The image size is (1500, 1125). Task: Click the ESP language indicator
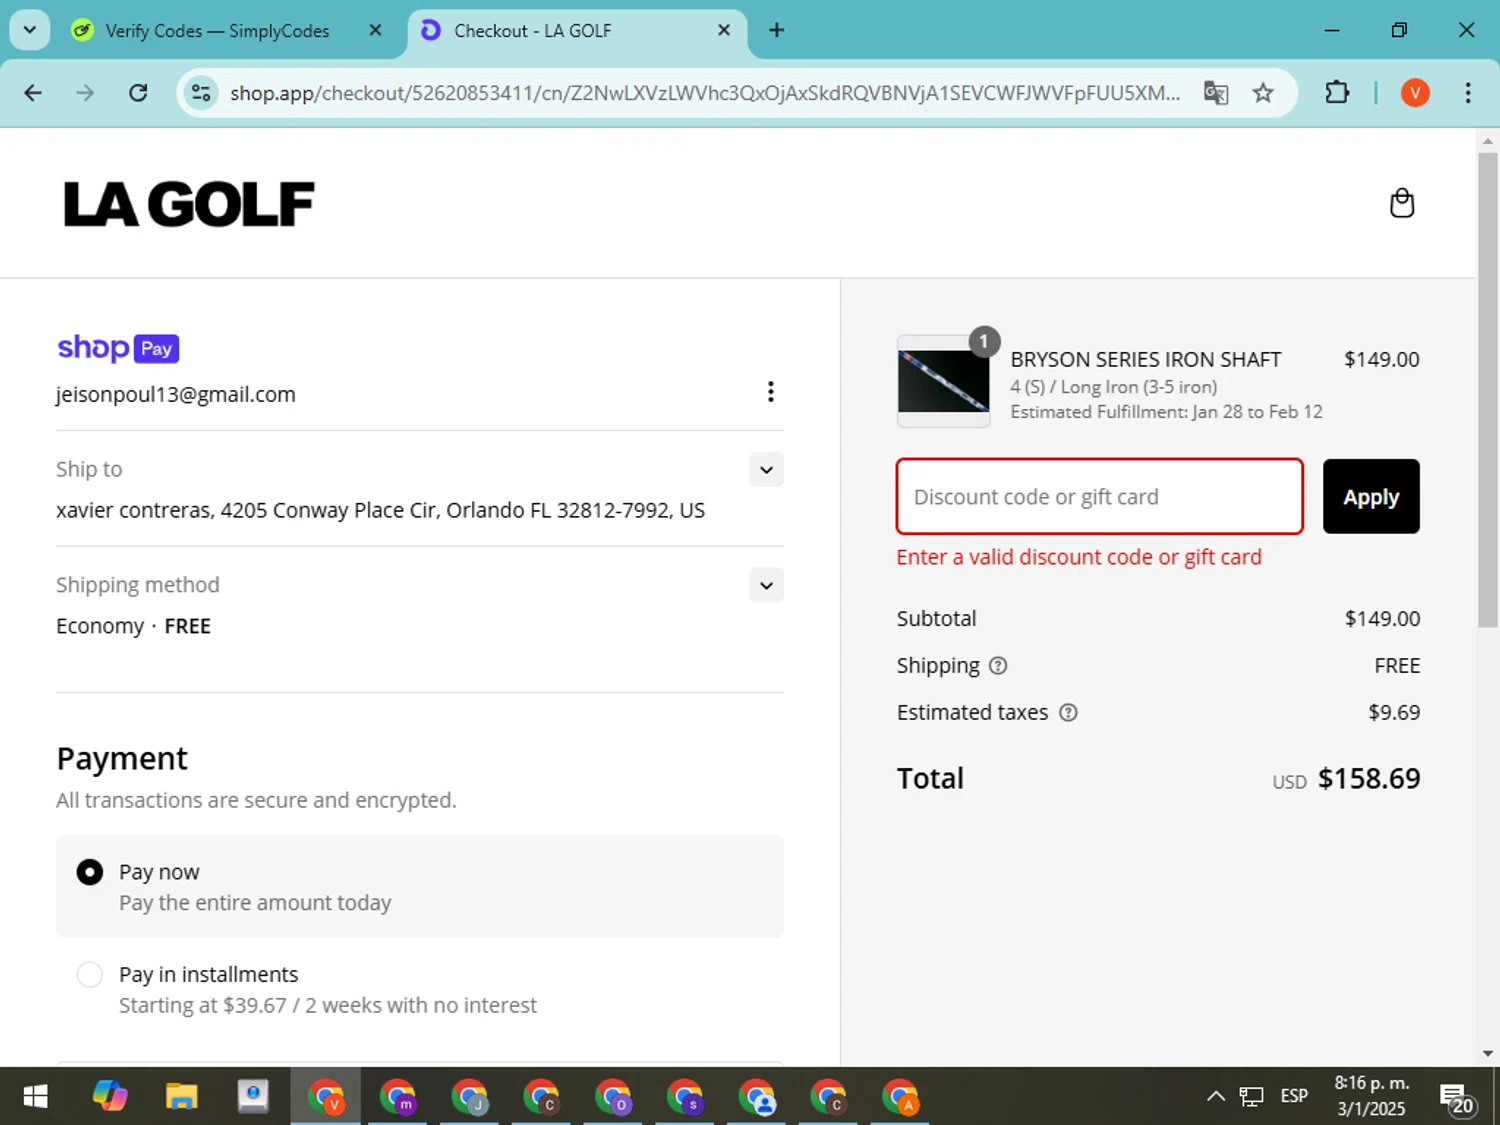(x=1294, y=1097)
